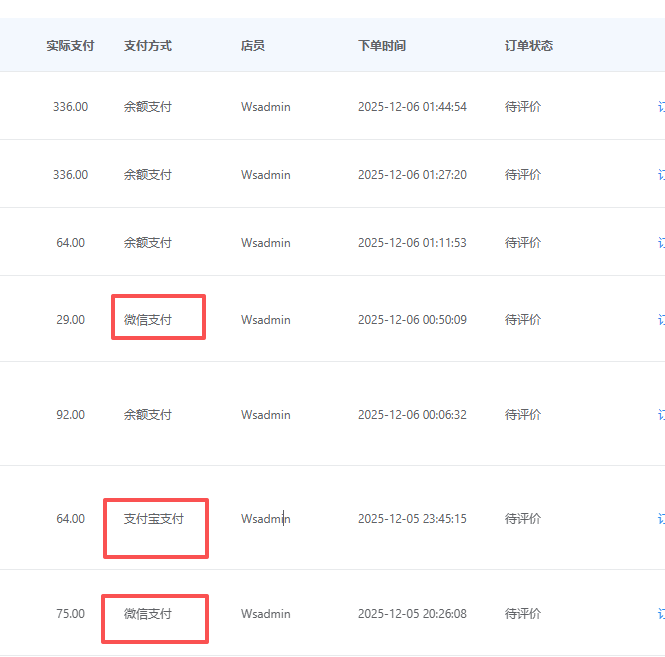Screen dimensions: 665x657
Task: Click 微信支付 in the 29.00 order row
Action: pos(148,320)
